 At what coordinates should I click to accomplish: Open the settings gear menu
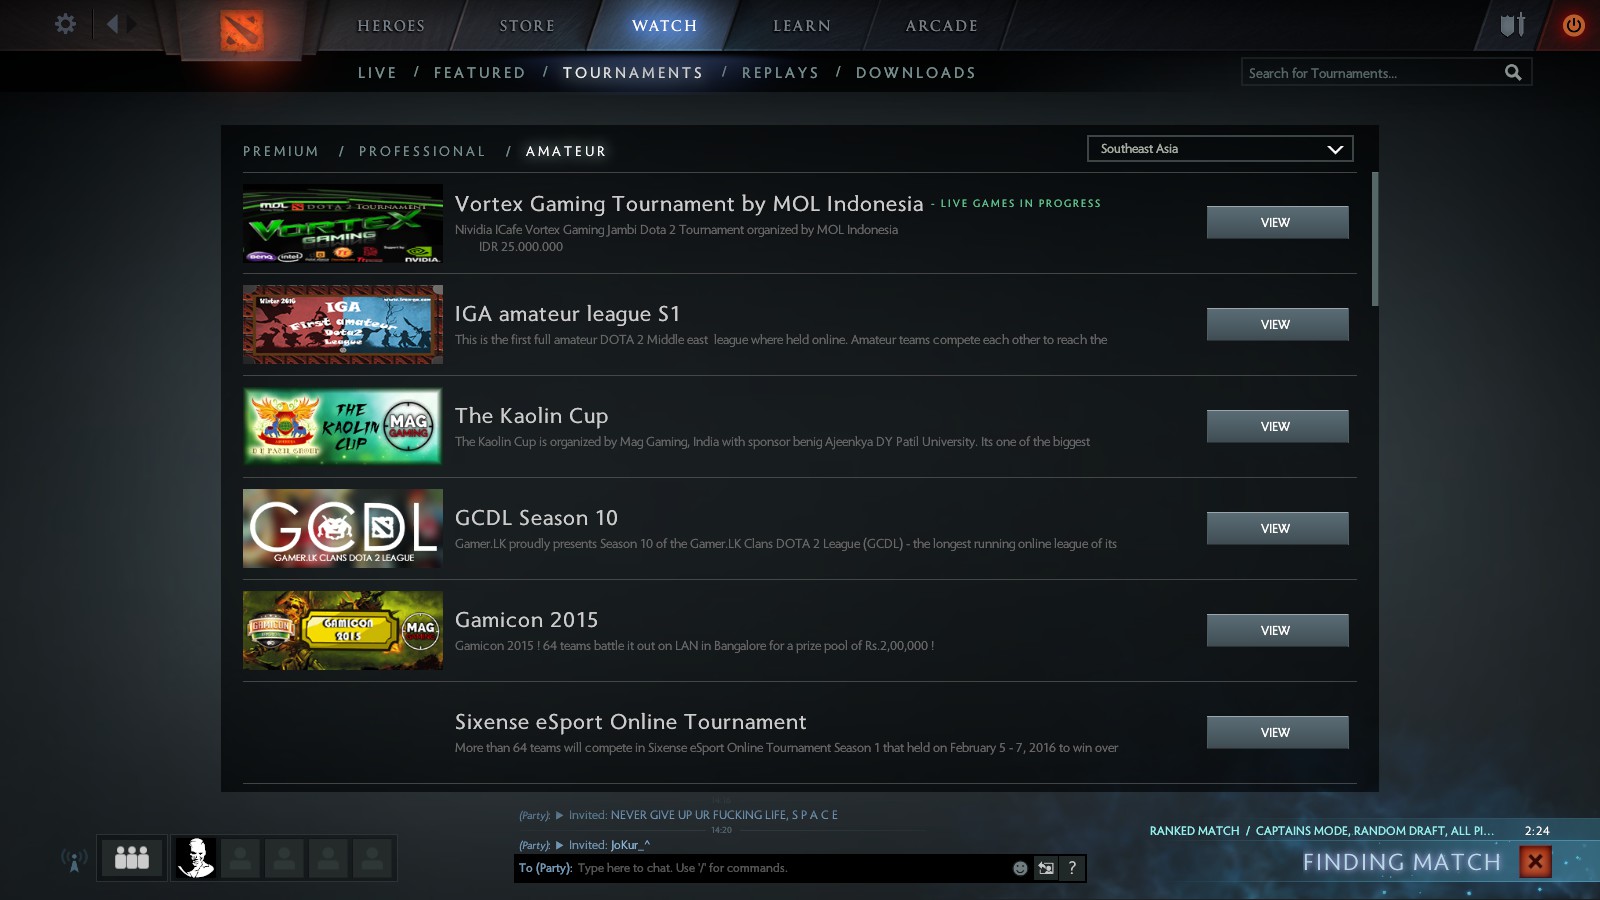65,24
